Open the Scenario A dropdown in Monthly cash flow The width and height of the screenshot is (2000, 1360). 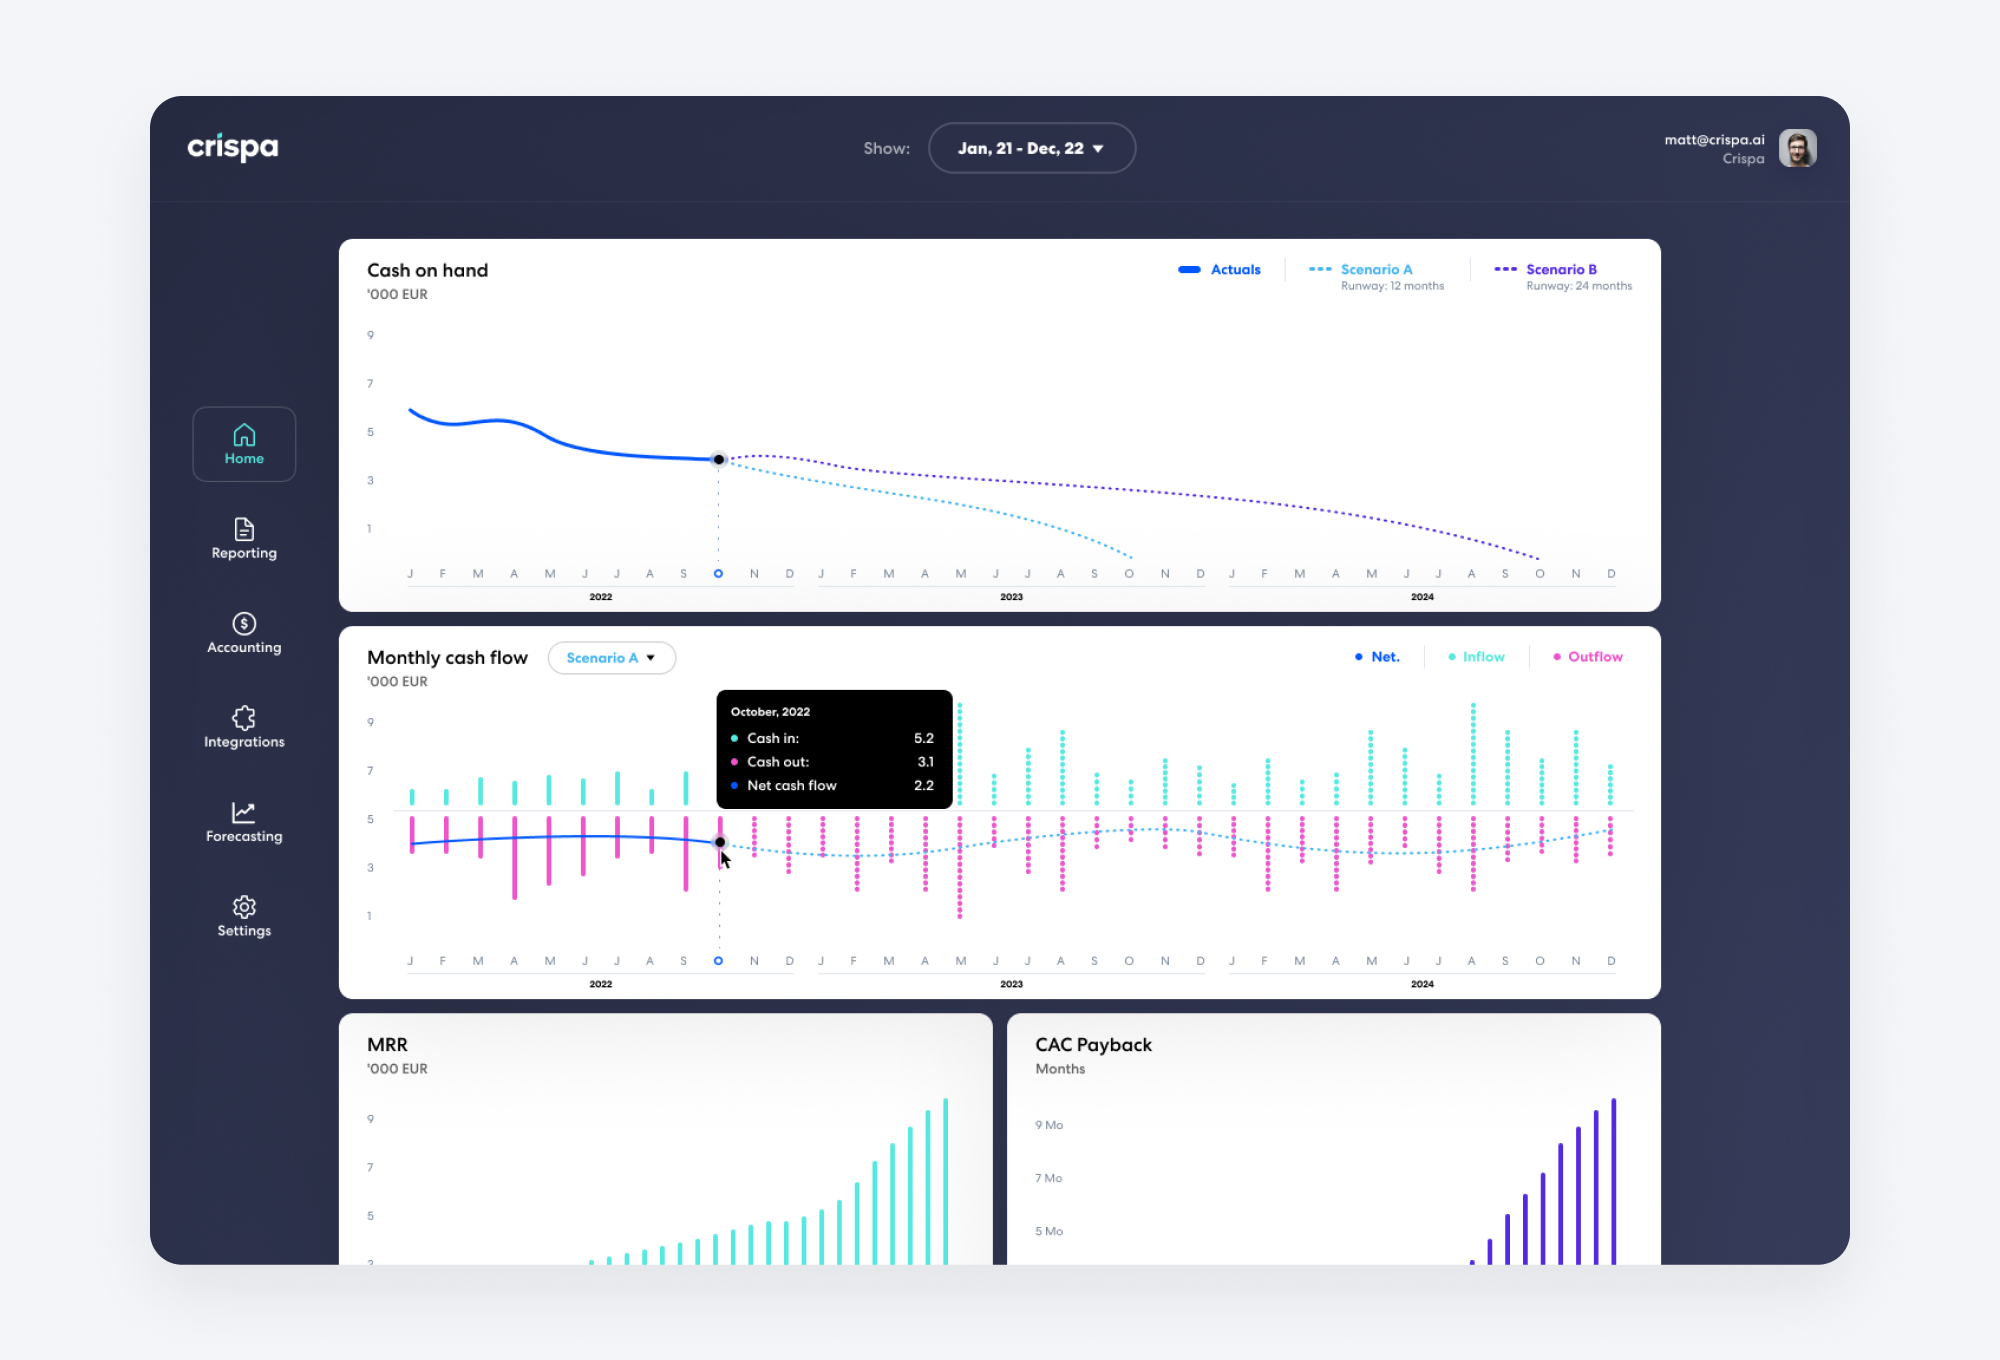[611, 658]
